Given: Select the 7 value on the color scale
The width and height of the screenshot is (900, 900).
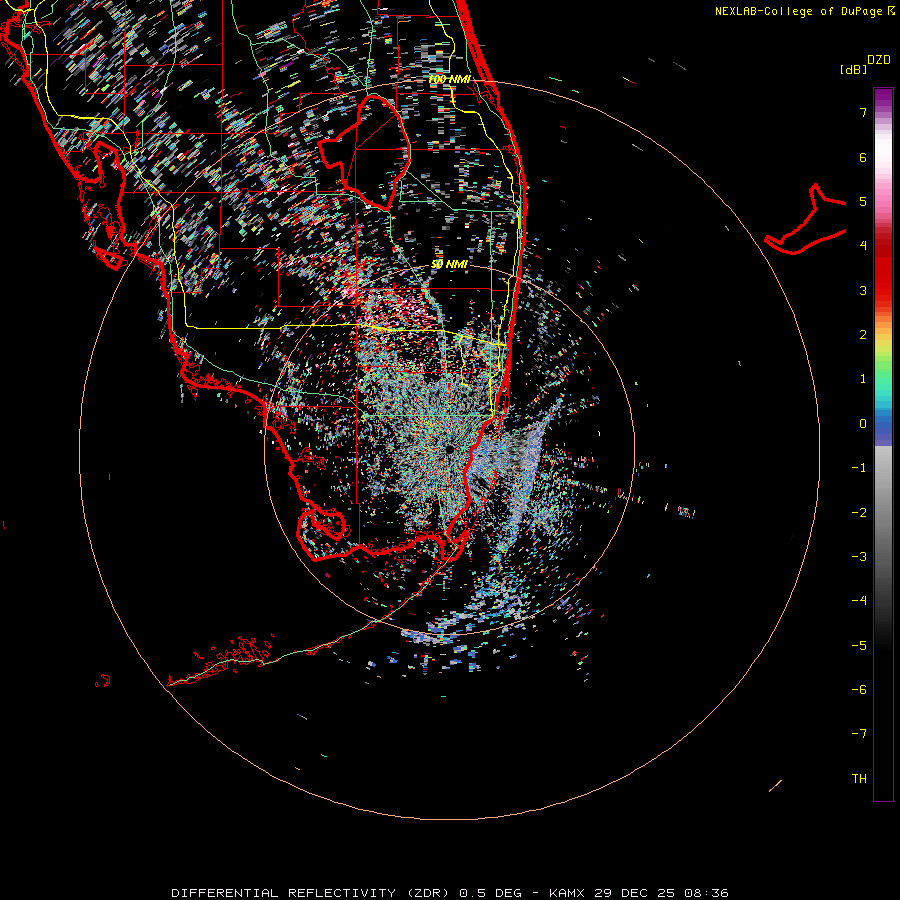Looking at the screenshot, I should tap(863, 112).
